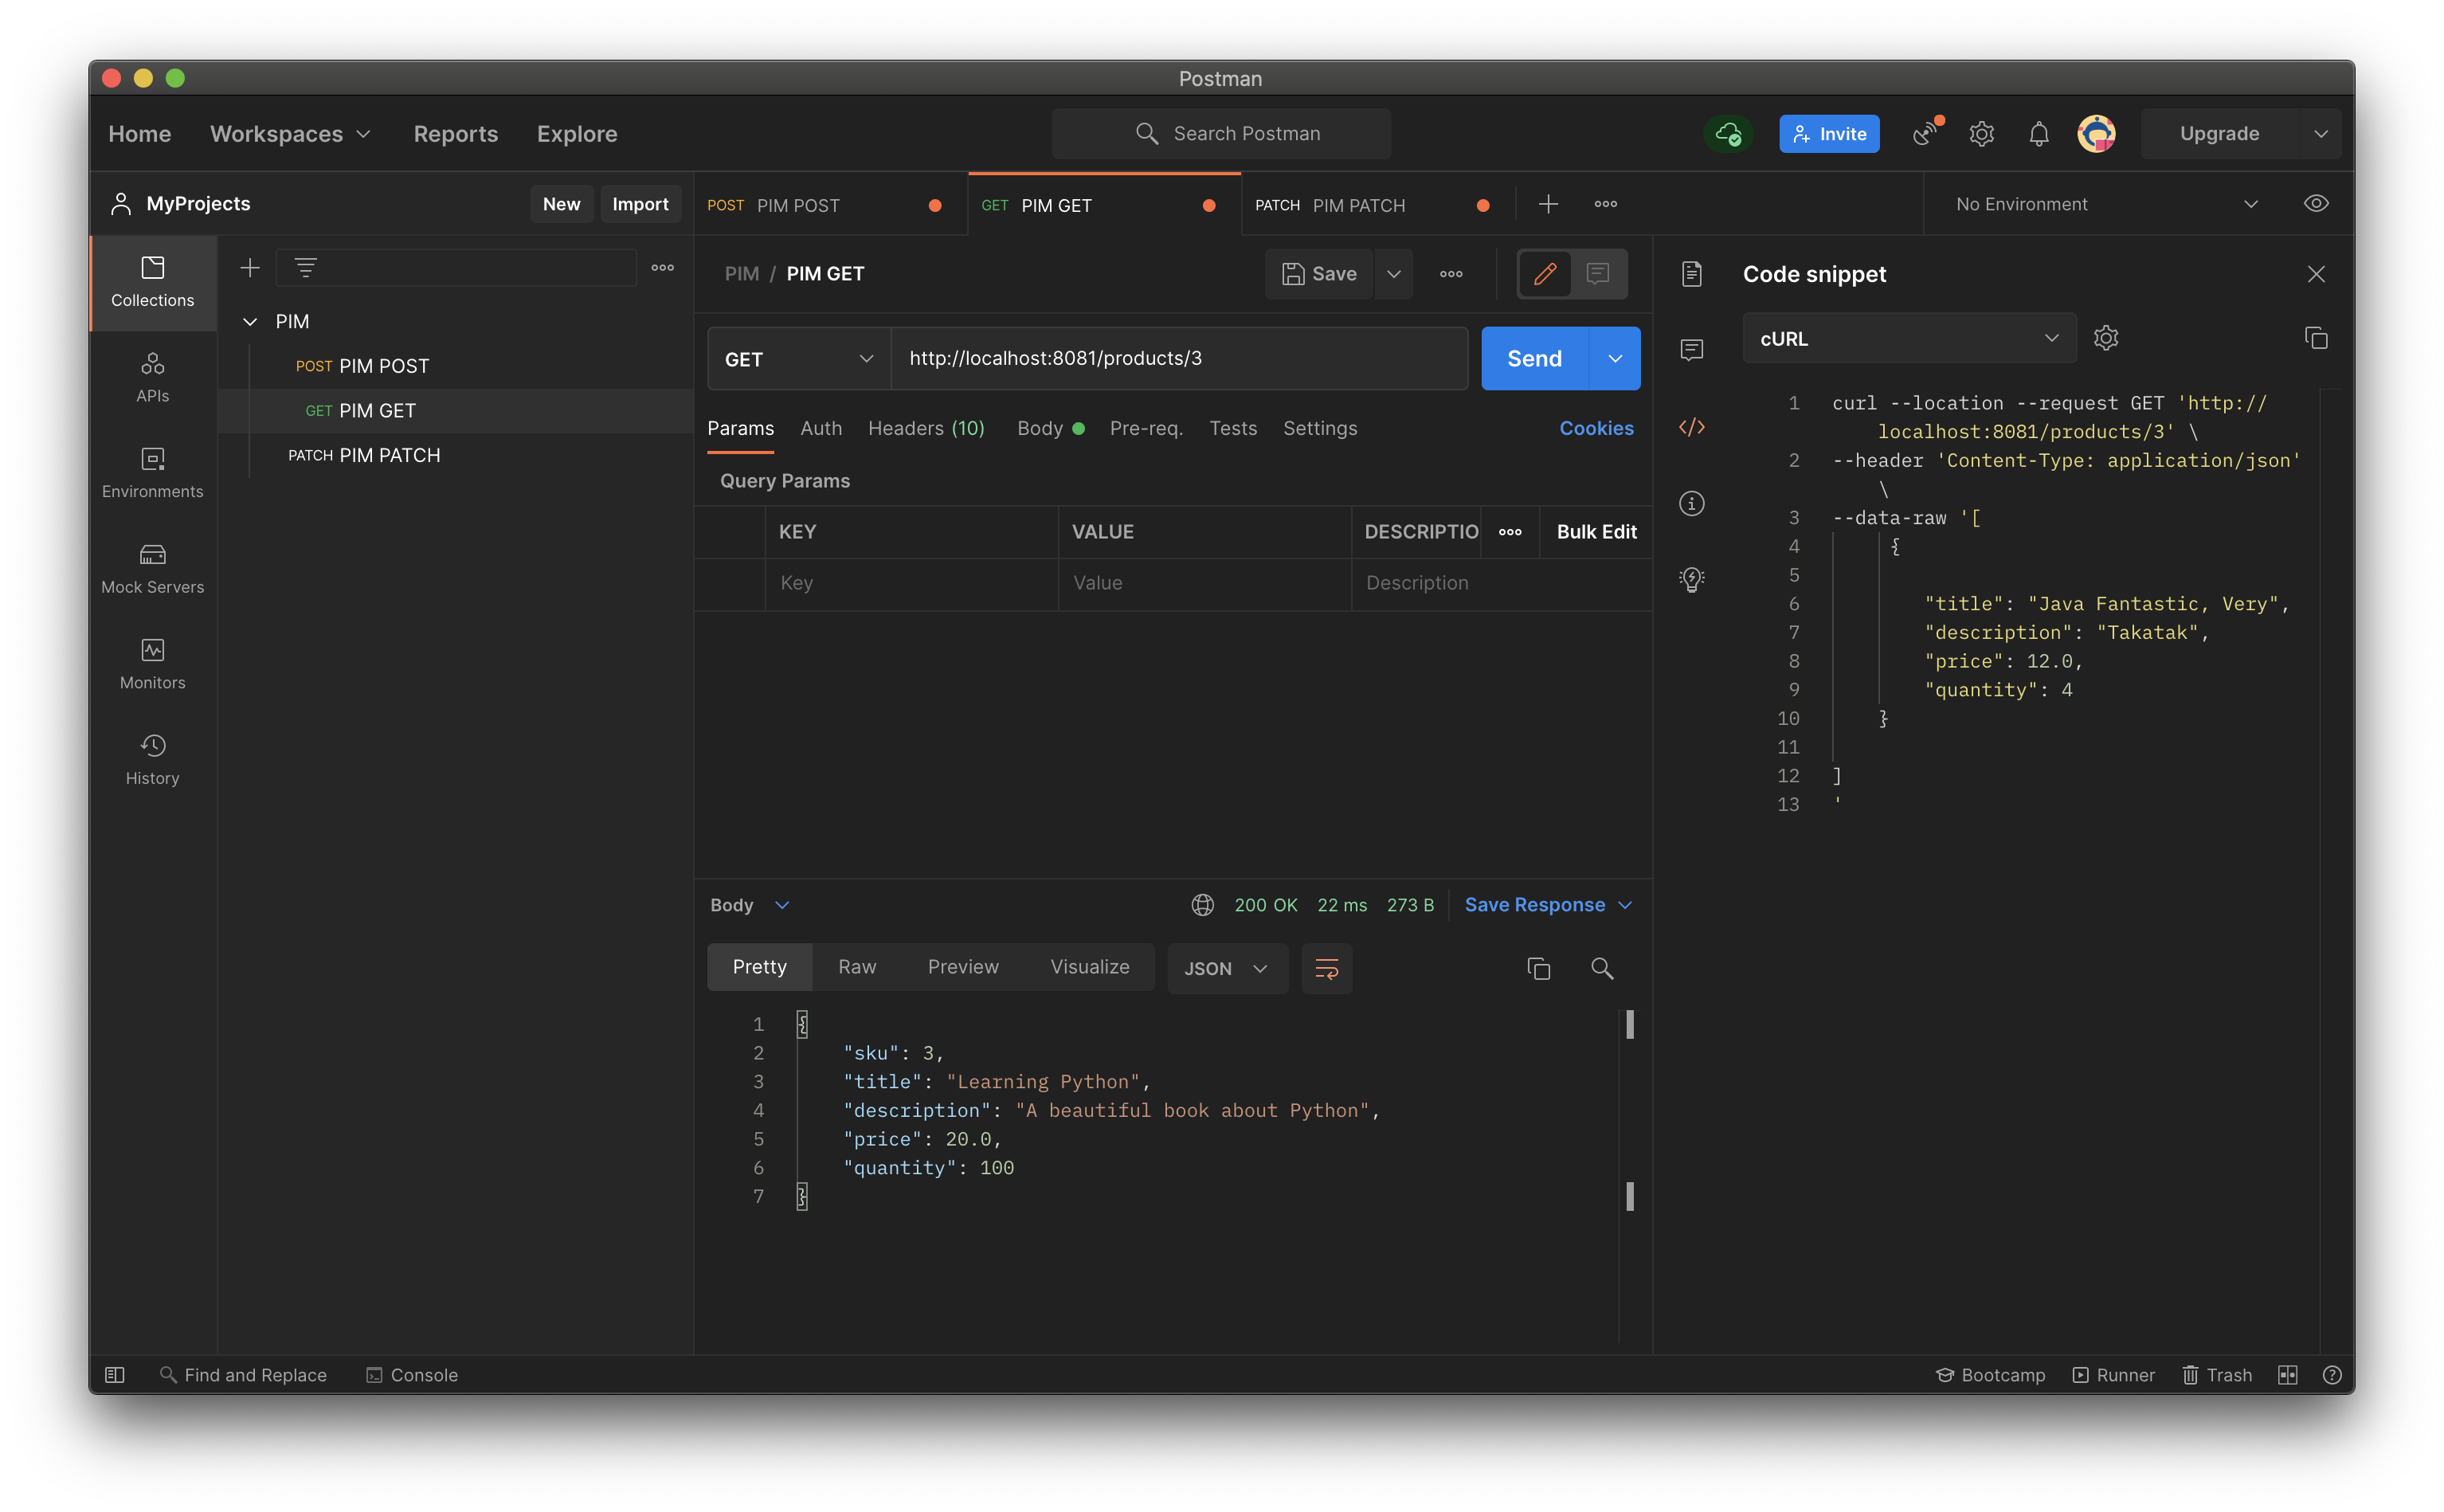Open the related collections lightbulb icon
Viewport: 2444px width, 1512px height.
[1692, 580]
